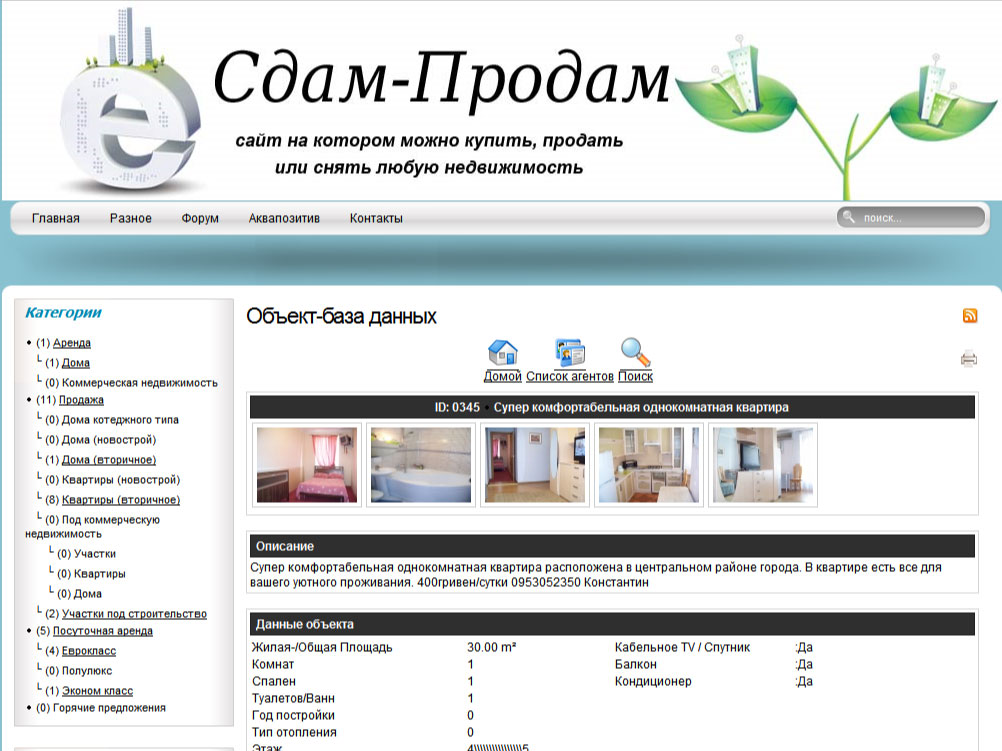Screen dimensions: 1002x751
Task: View the kitchen photo thumbnail
Action: pyautogui.click(x=649, y=463)
